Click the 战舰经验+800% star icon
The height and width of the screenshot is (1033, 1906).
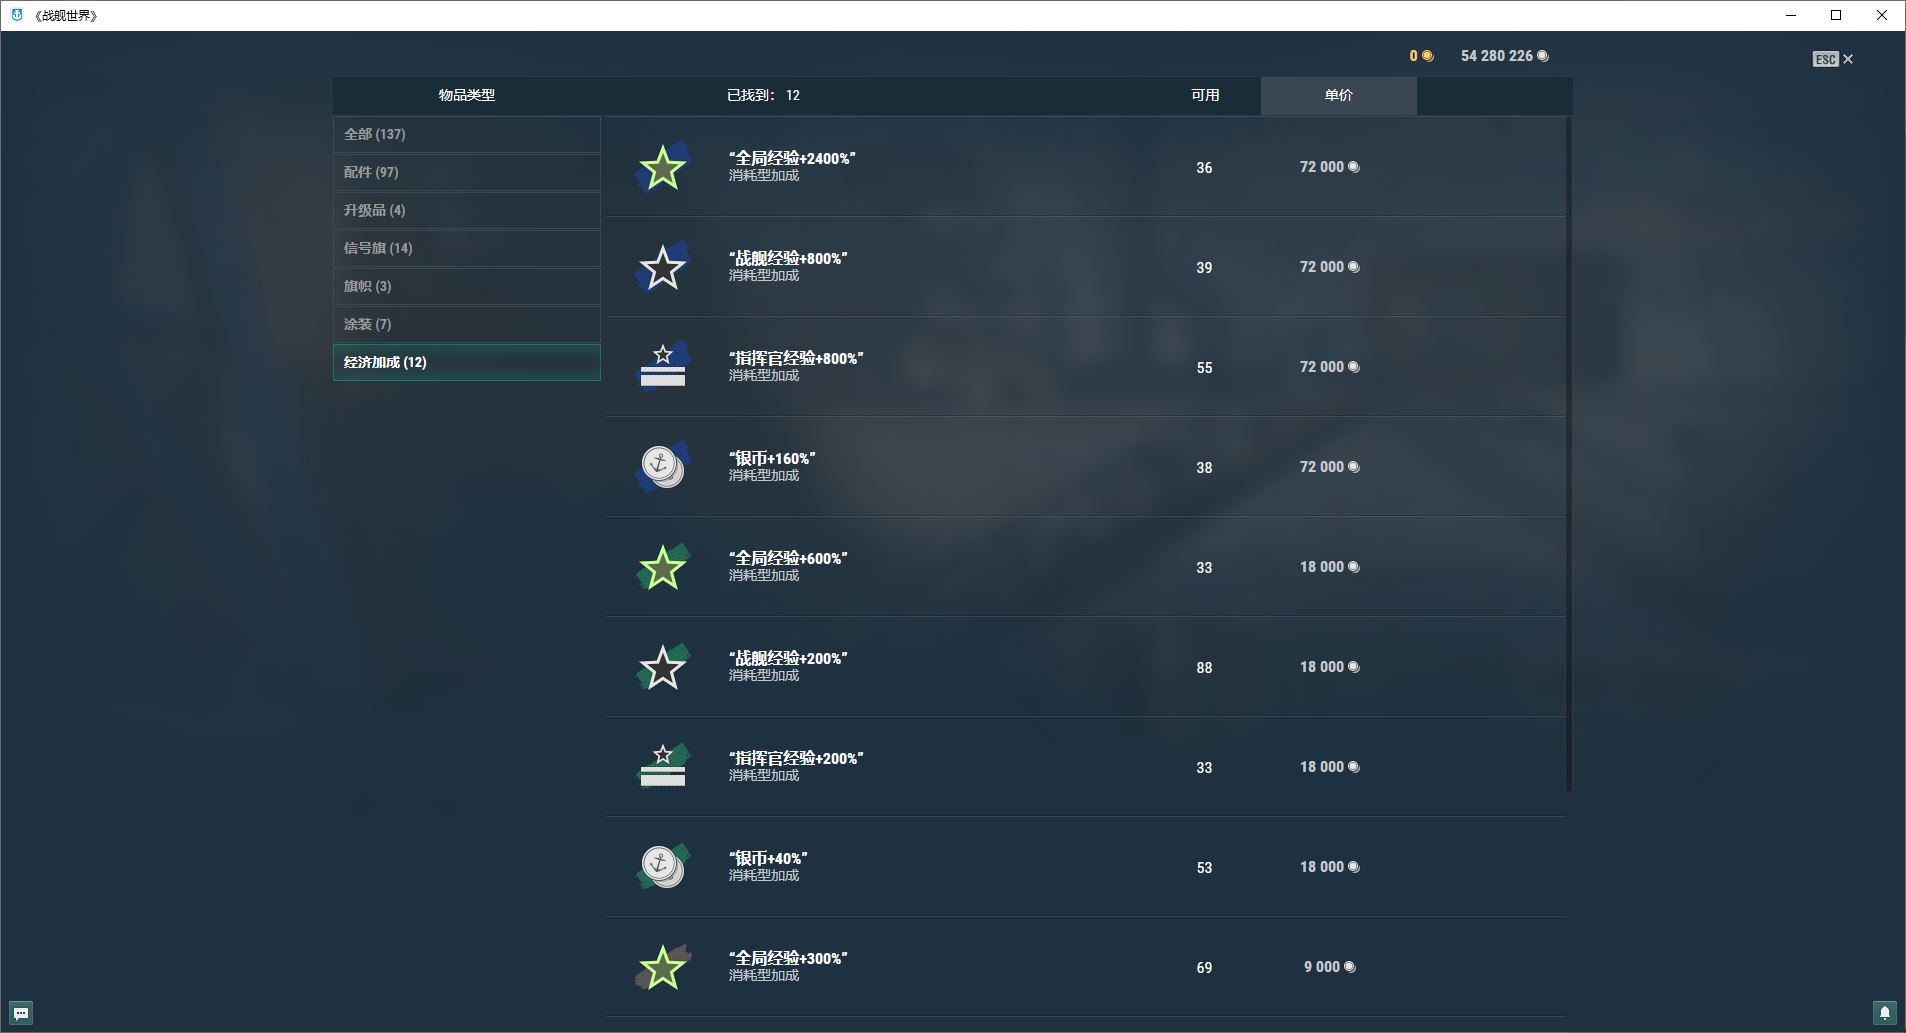(x=662, y=267)
